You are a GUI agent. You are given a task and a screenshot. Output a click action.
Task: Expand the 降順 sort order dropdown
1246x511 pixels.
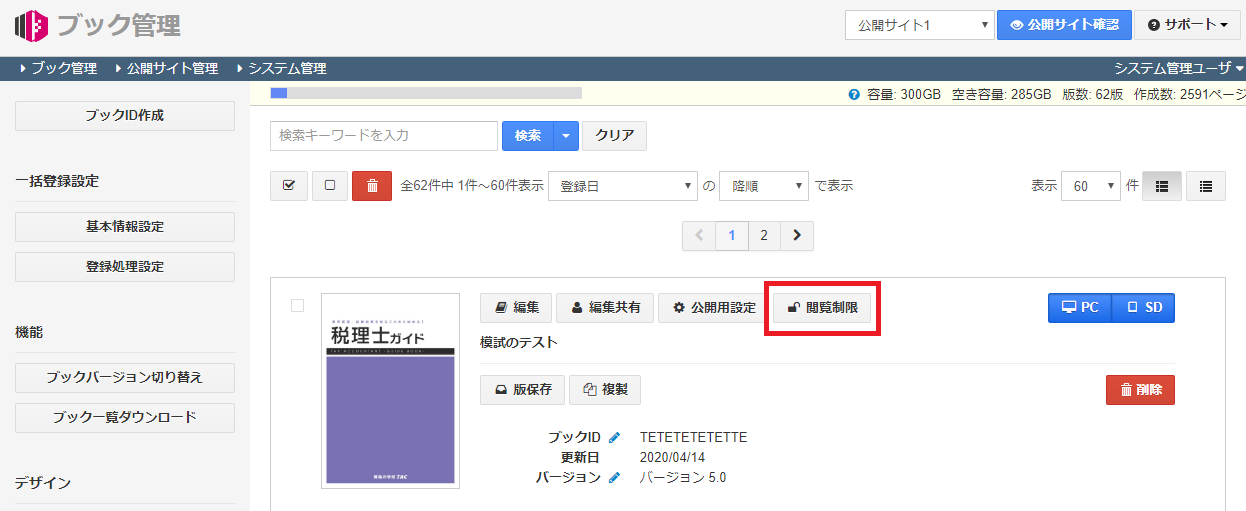point(763,186)
